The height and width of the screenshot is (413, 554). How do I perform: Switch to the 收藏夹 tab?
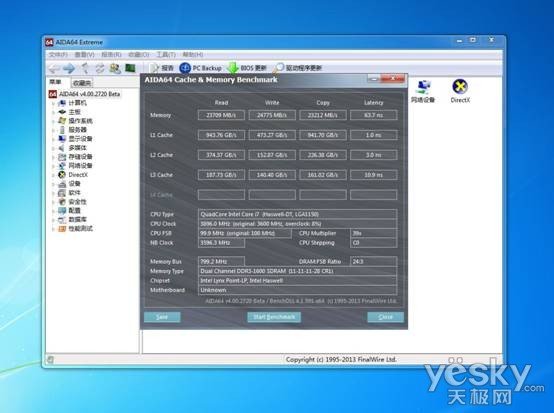pos(82,83)
